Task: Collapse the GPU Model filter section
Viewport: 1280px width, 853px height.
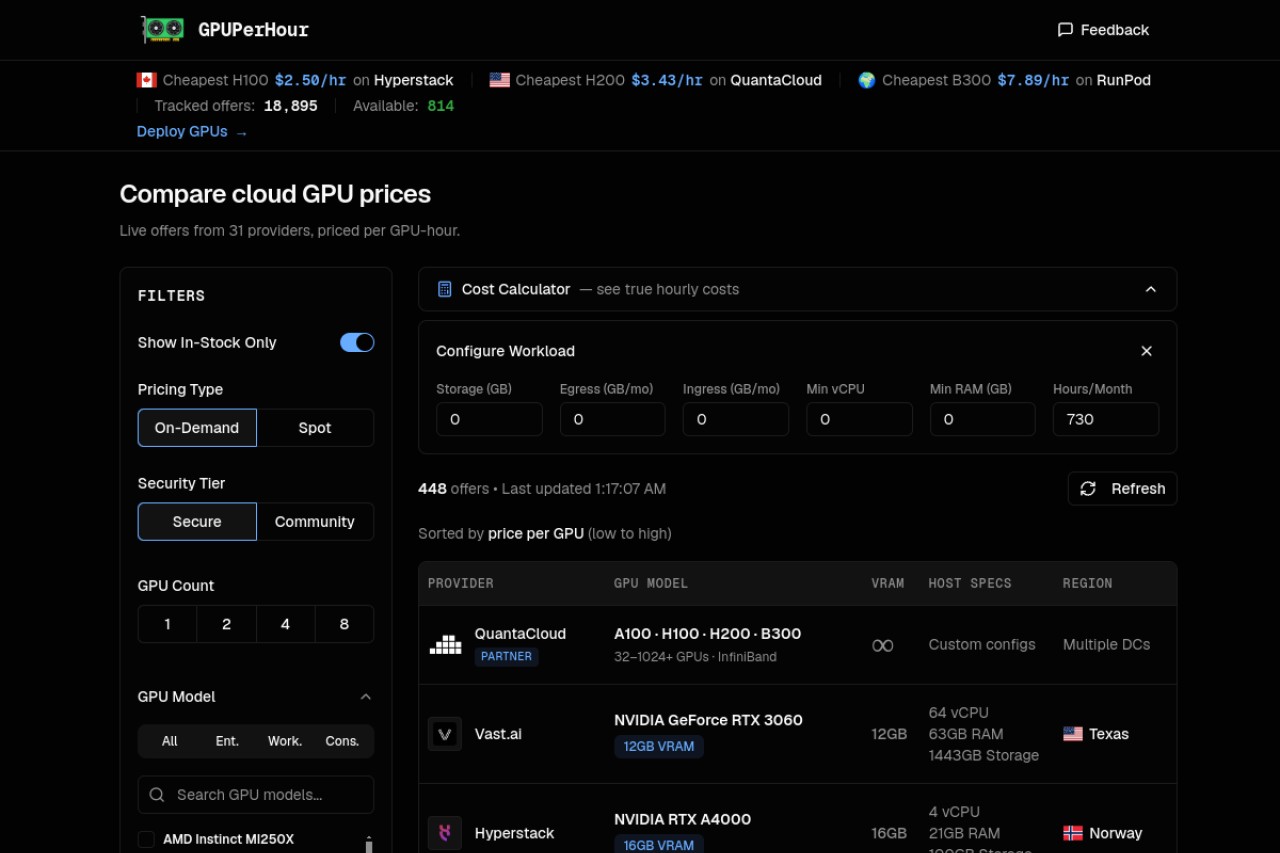Action: point(365,697)
